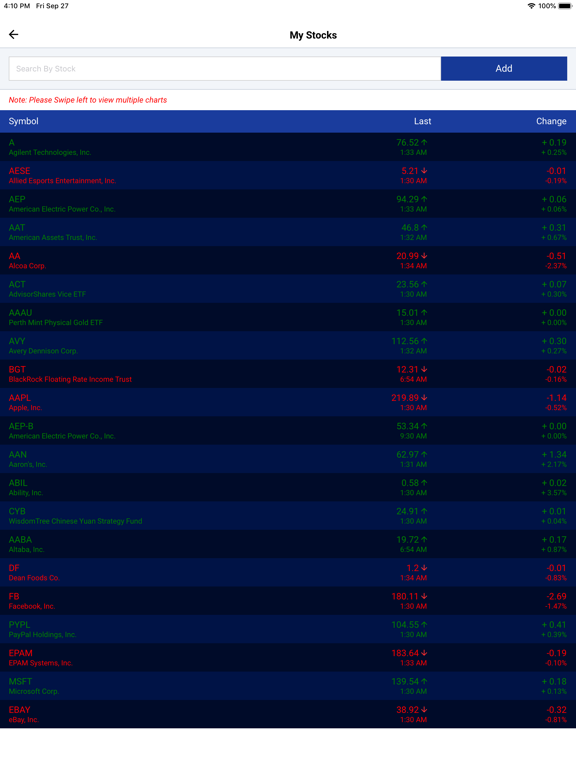Open EBAY eBay, Inc. stock
Screen dimensions: 576x768
[x=288, y=715]
